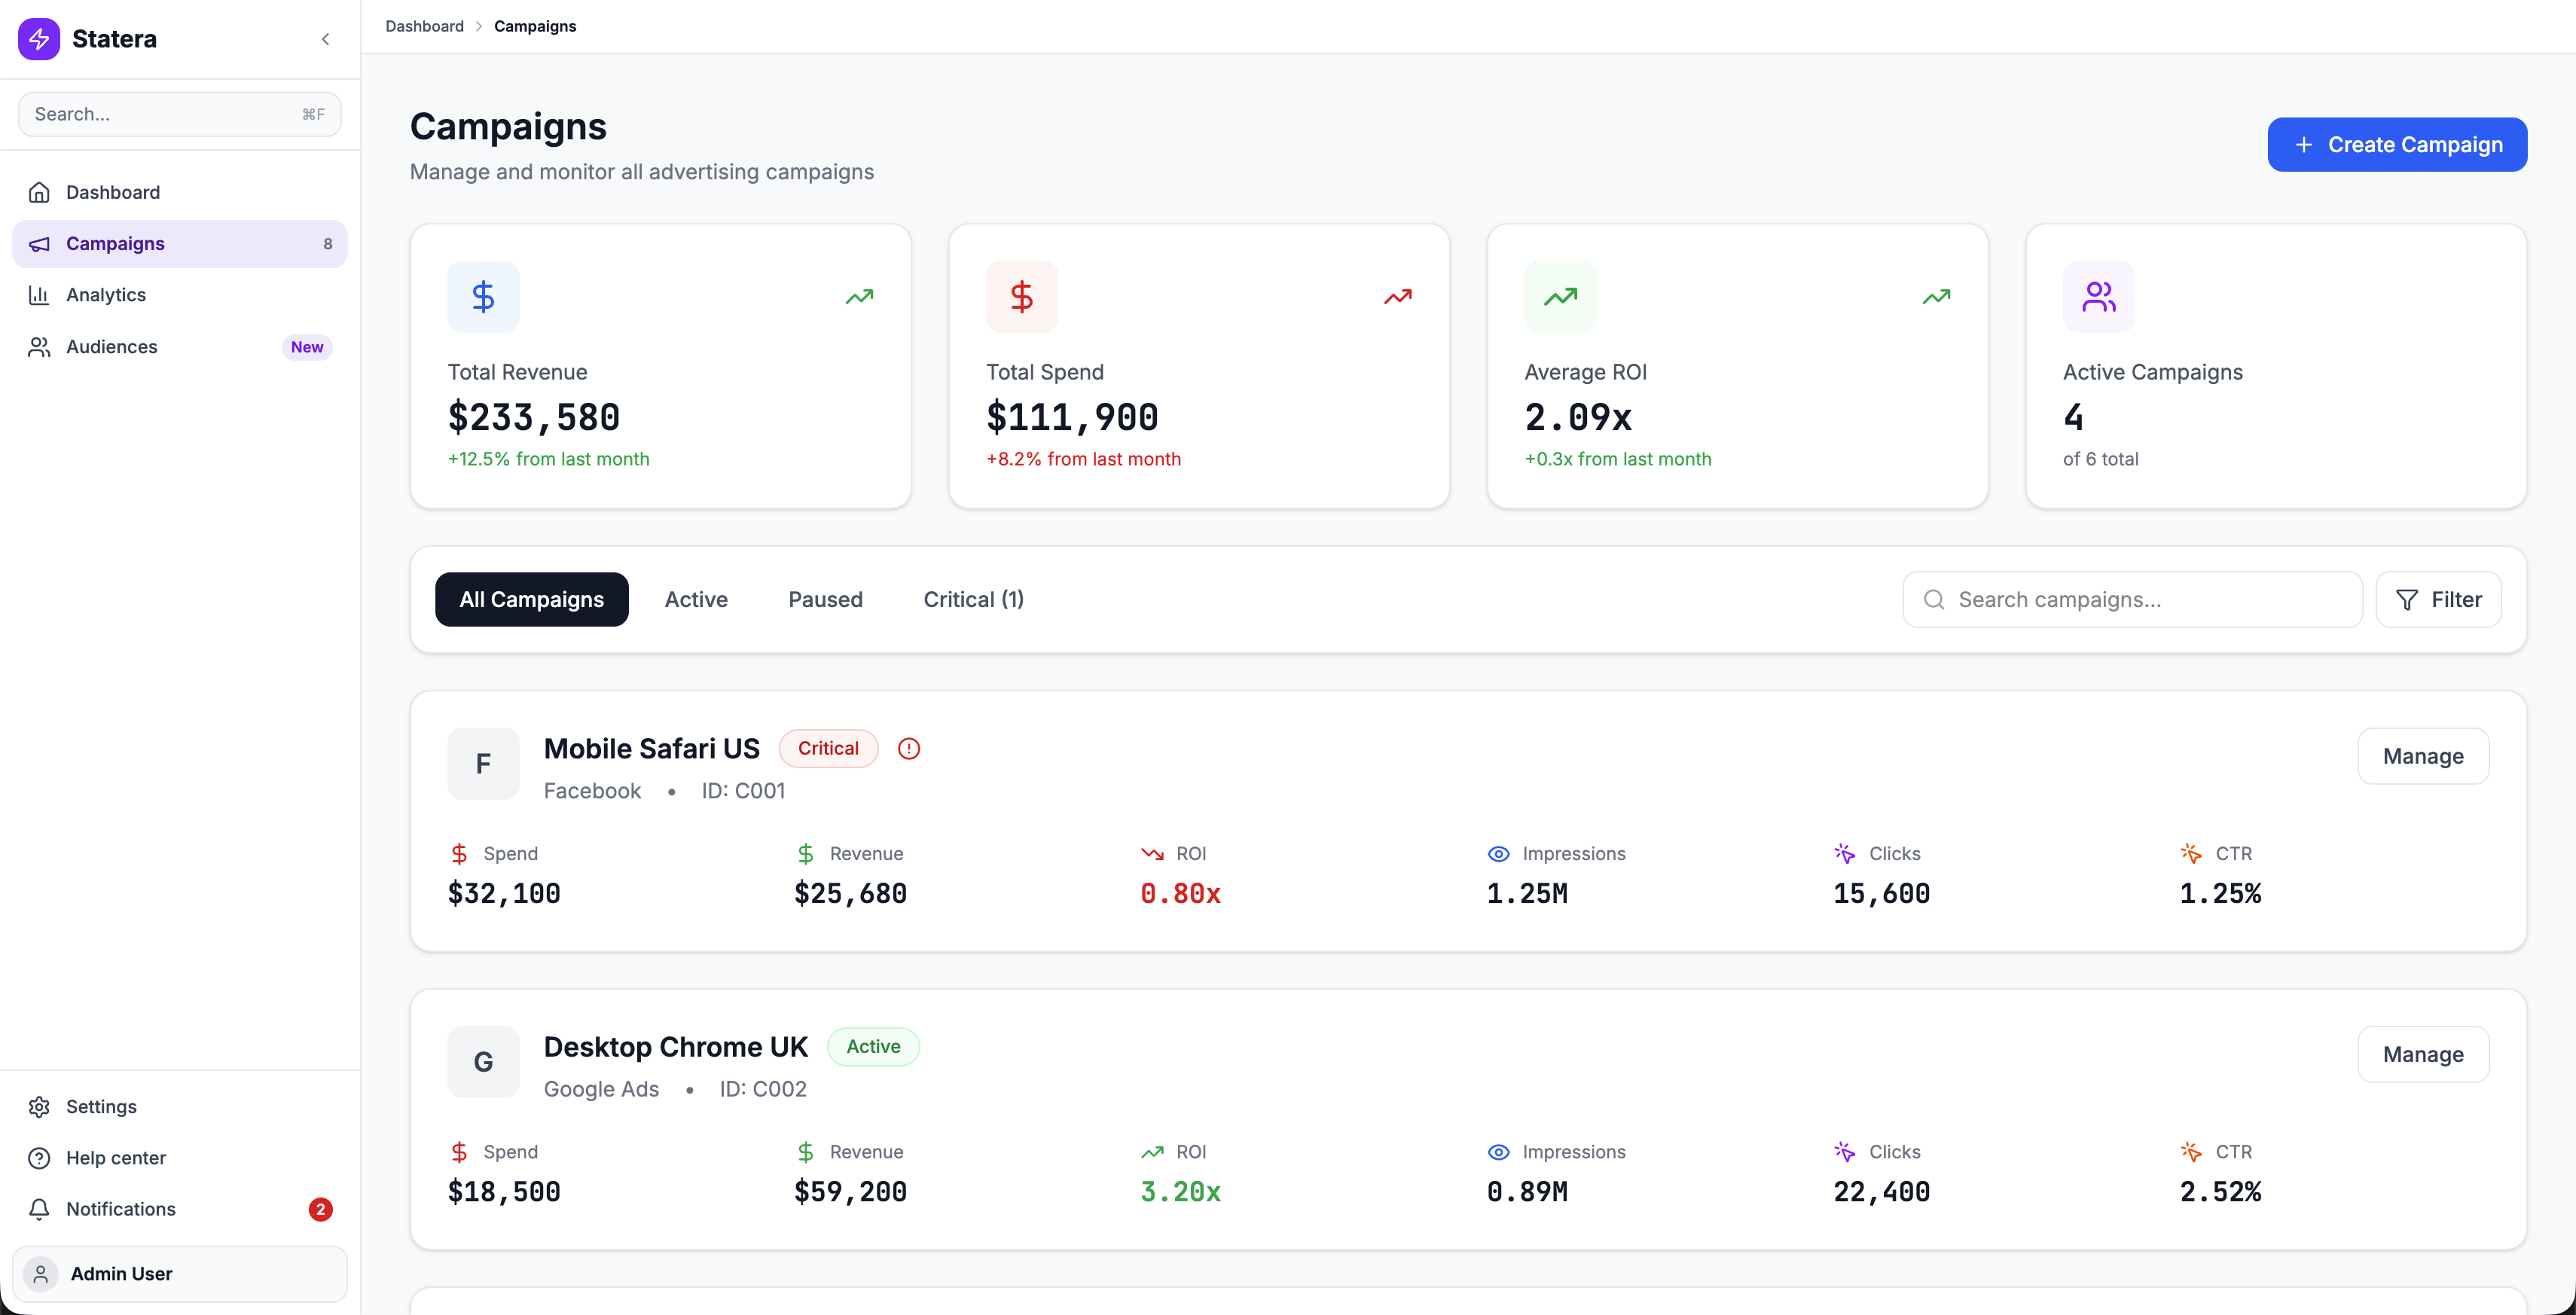The width and height of the screenshot is (2576, 1315).
Task: Click the Statera lightning bolt logo
Action: click(39, 39)
